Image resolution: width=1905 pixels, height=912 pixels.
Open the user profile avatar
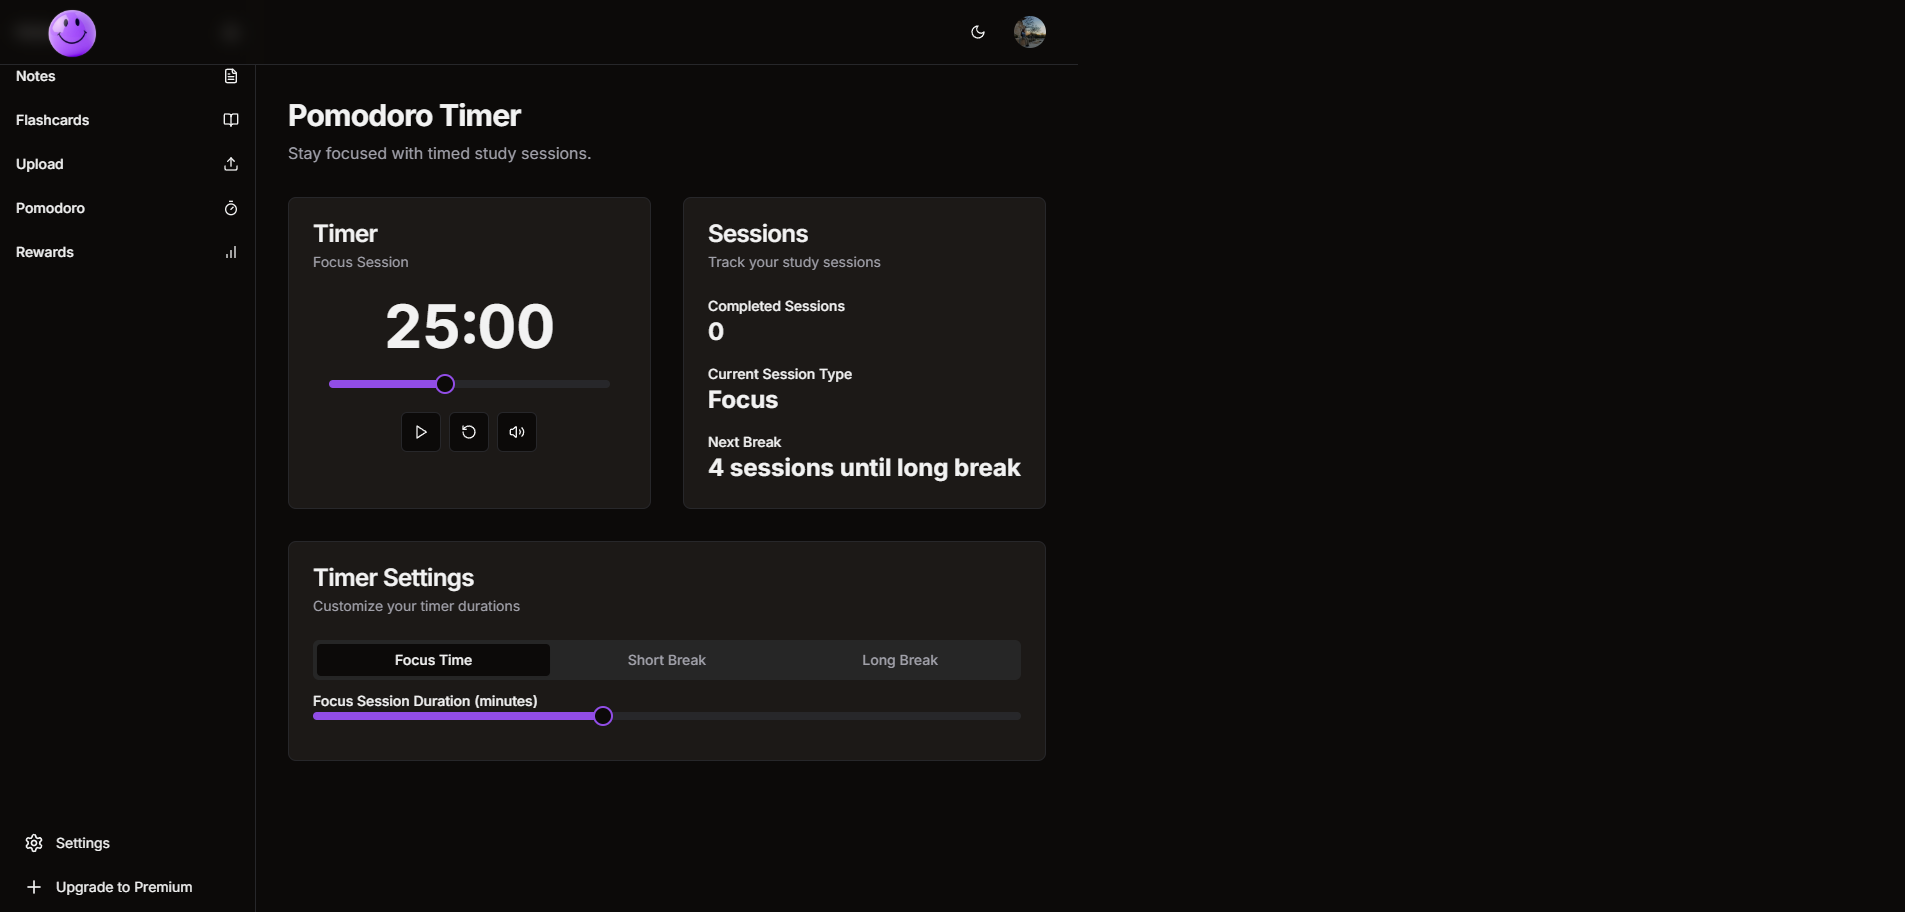[x=1029, y=32]
